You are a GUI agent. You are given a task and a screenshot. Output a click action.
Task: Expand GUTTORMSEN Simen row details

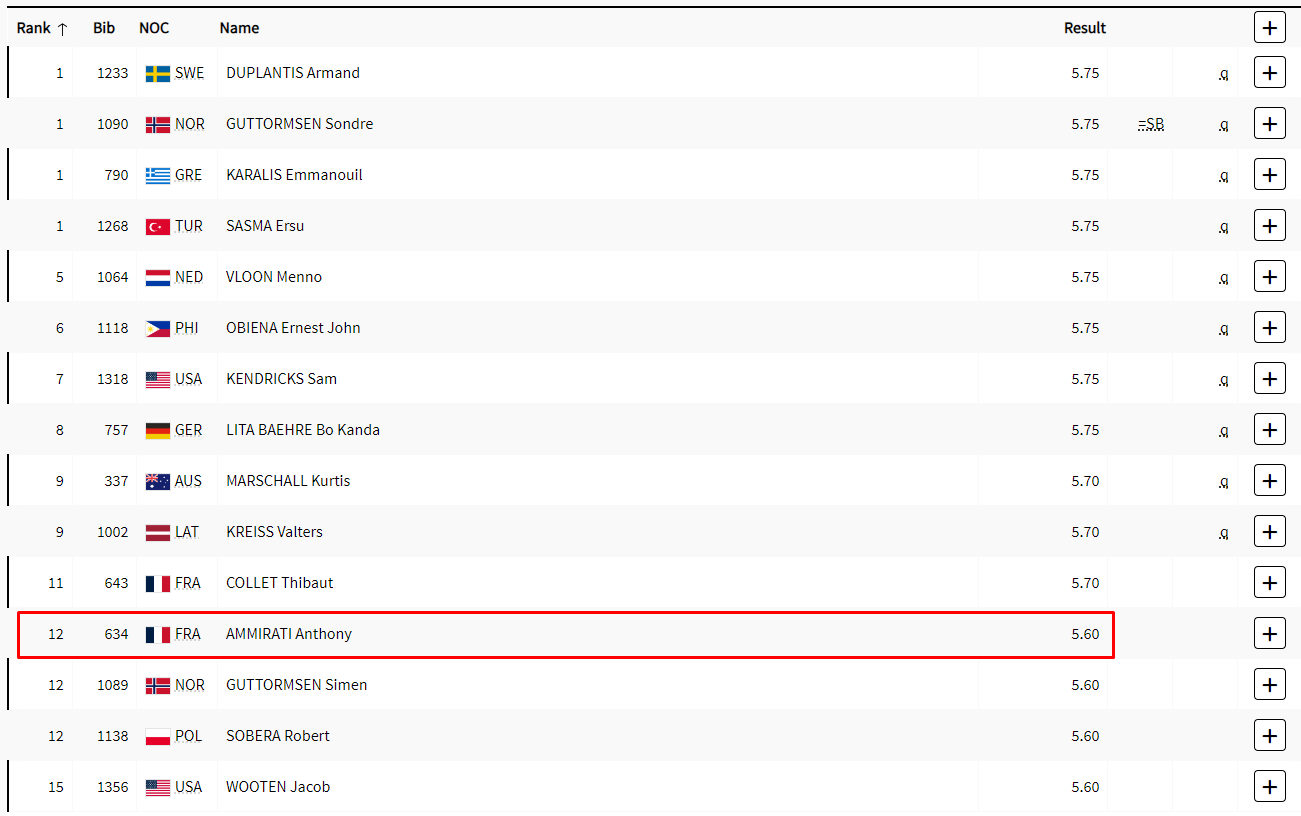(x=1269, y=685)
